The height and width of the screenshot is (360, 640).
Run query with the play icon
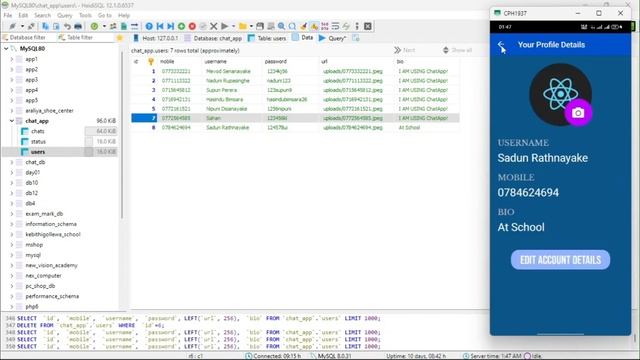(224, 26)
